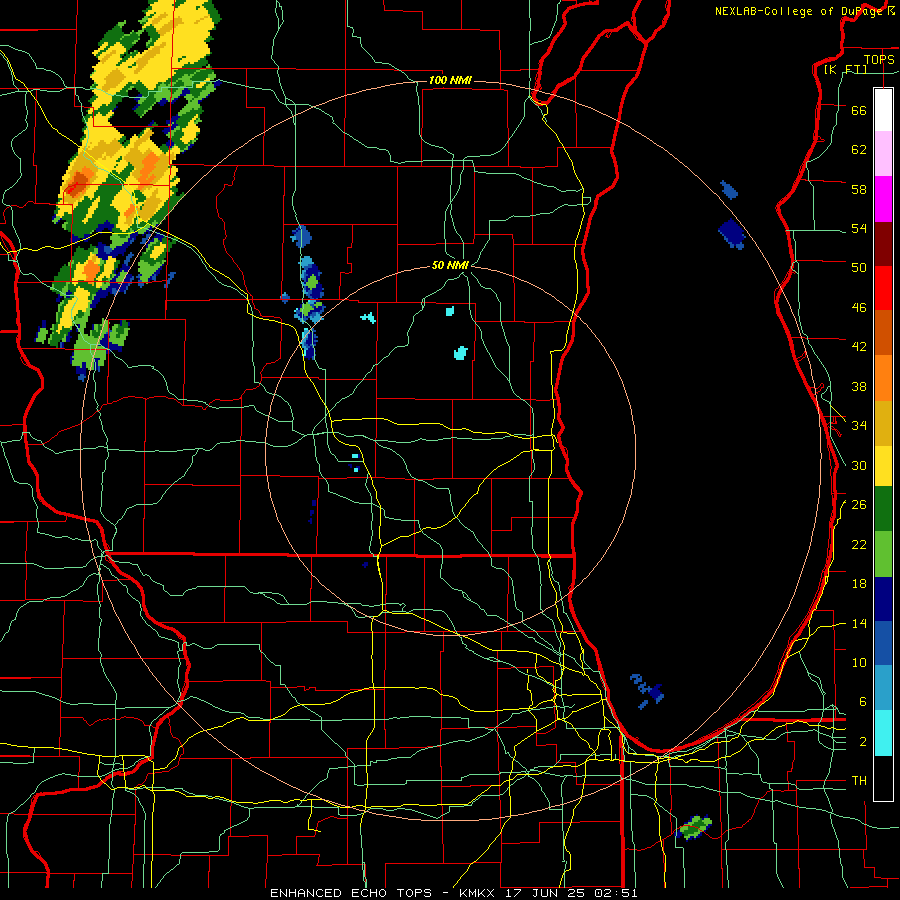This screenshot has width=900, height=900.
Task: Click the '54' legend value
Action: tap(859, 228)
